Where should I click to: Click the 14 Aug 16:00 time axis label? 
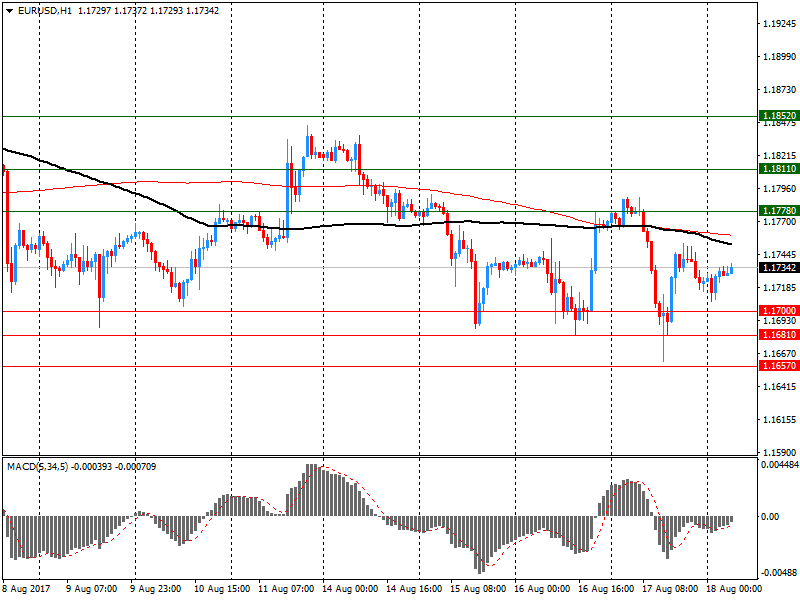[x=414, y=589]
